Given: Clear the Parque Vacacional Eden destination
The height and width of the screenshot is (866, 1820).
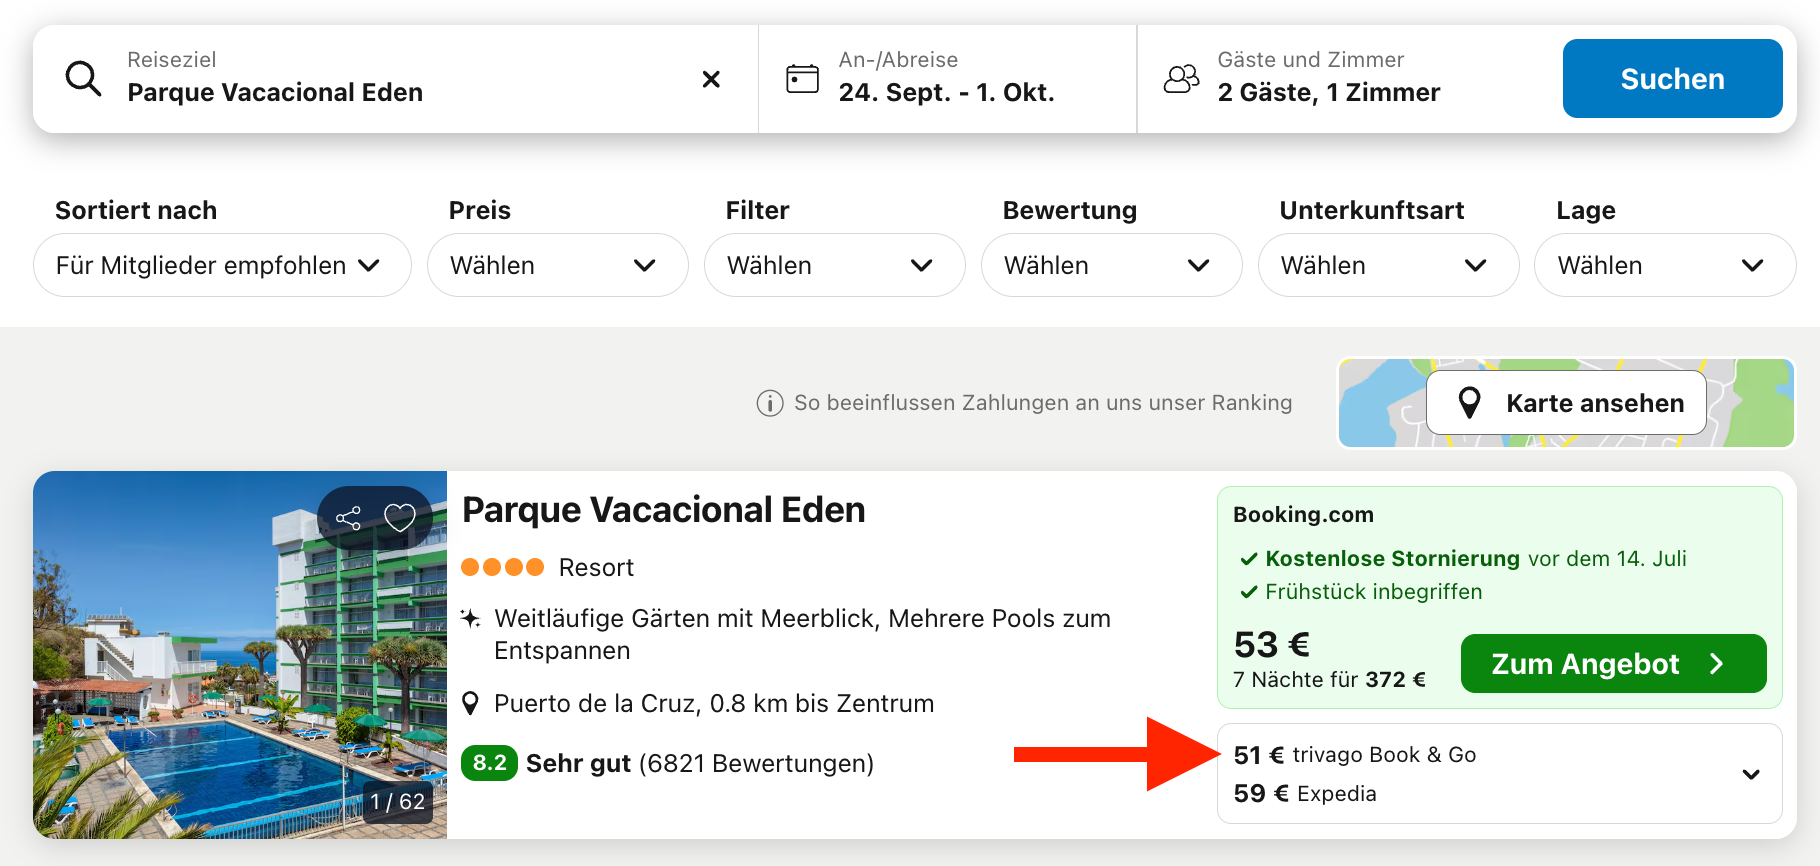Looking at the screenshot, I should 711,79.
